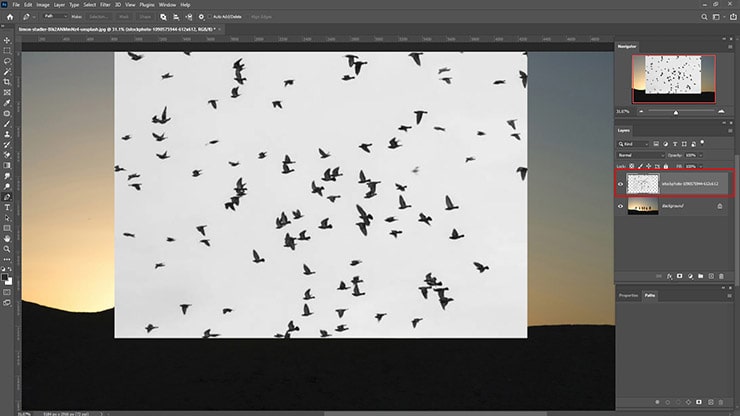740x416 pixels.
Task: Open the Window menu
Action: click(x=167, y=5)
